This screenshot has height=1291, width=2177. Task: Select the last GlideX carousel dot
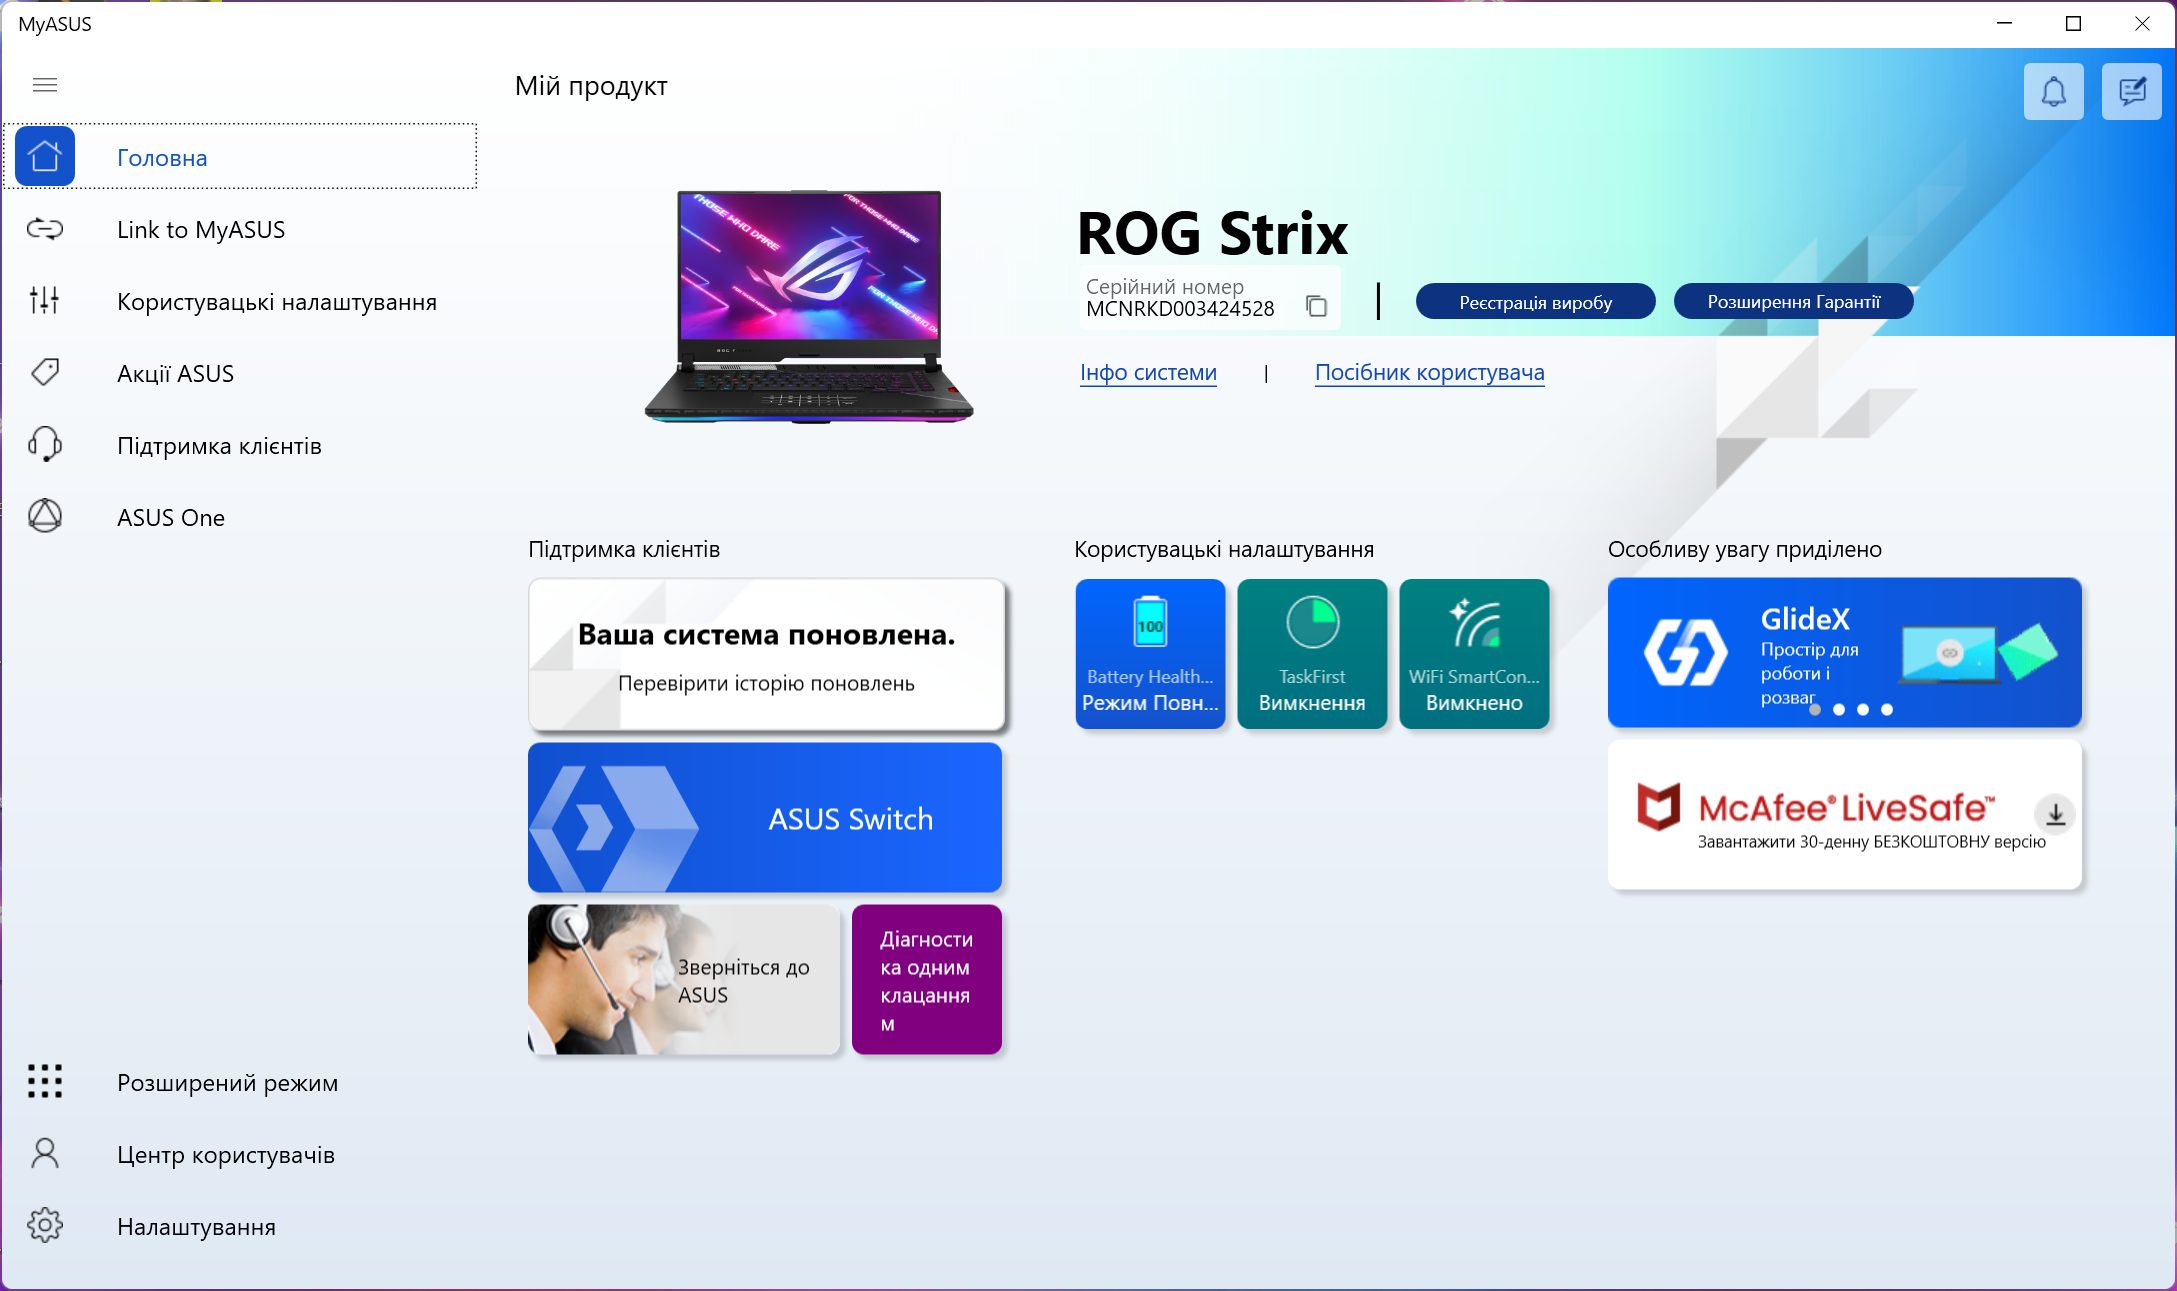click(x=1887, y=710)
